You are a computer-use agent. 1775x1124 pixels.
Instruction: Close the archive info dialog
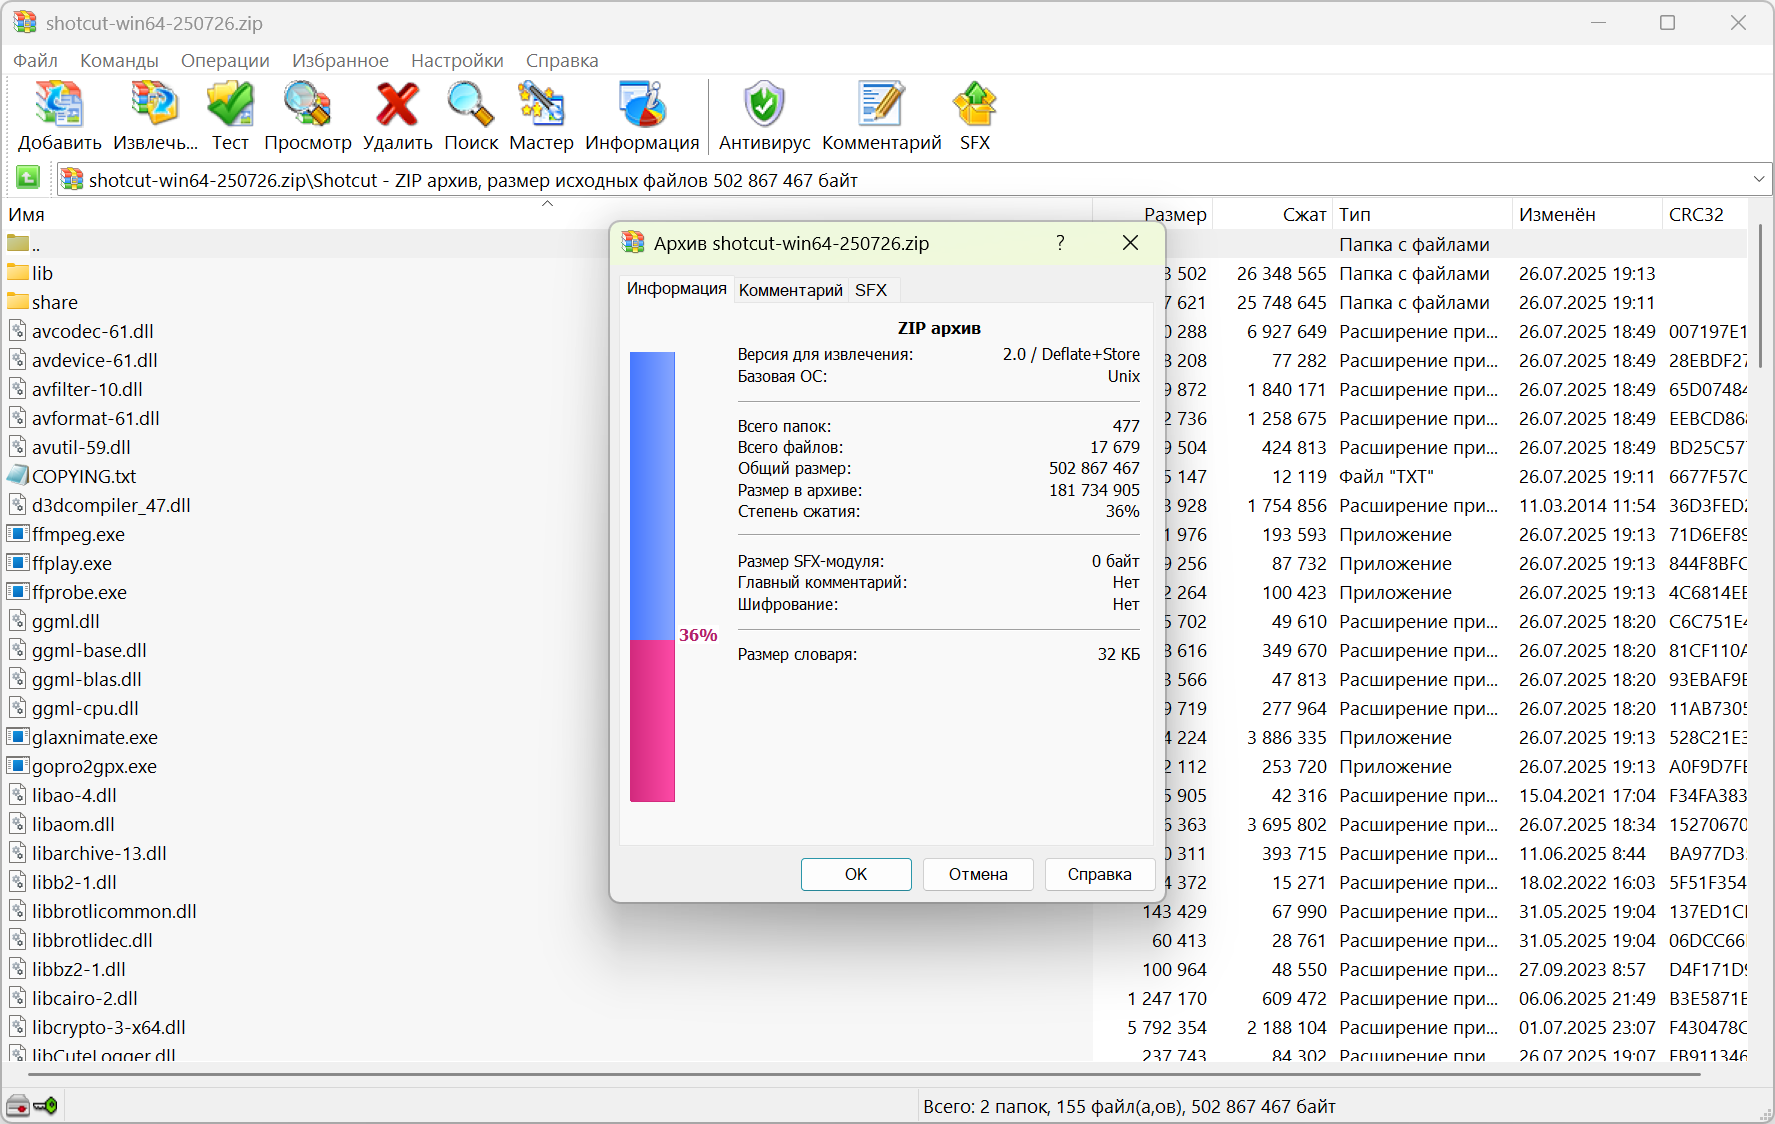tap(1130, 243)
